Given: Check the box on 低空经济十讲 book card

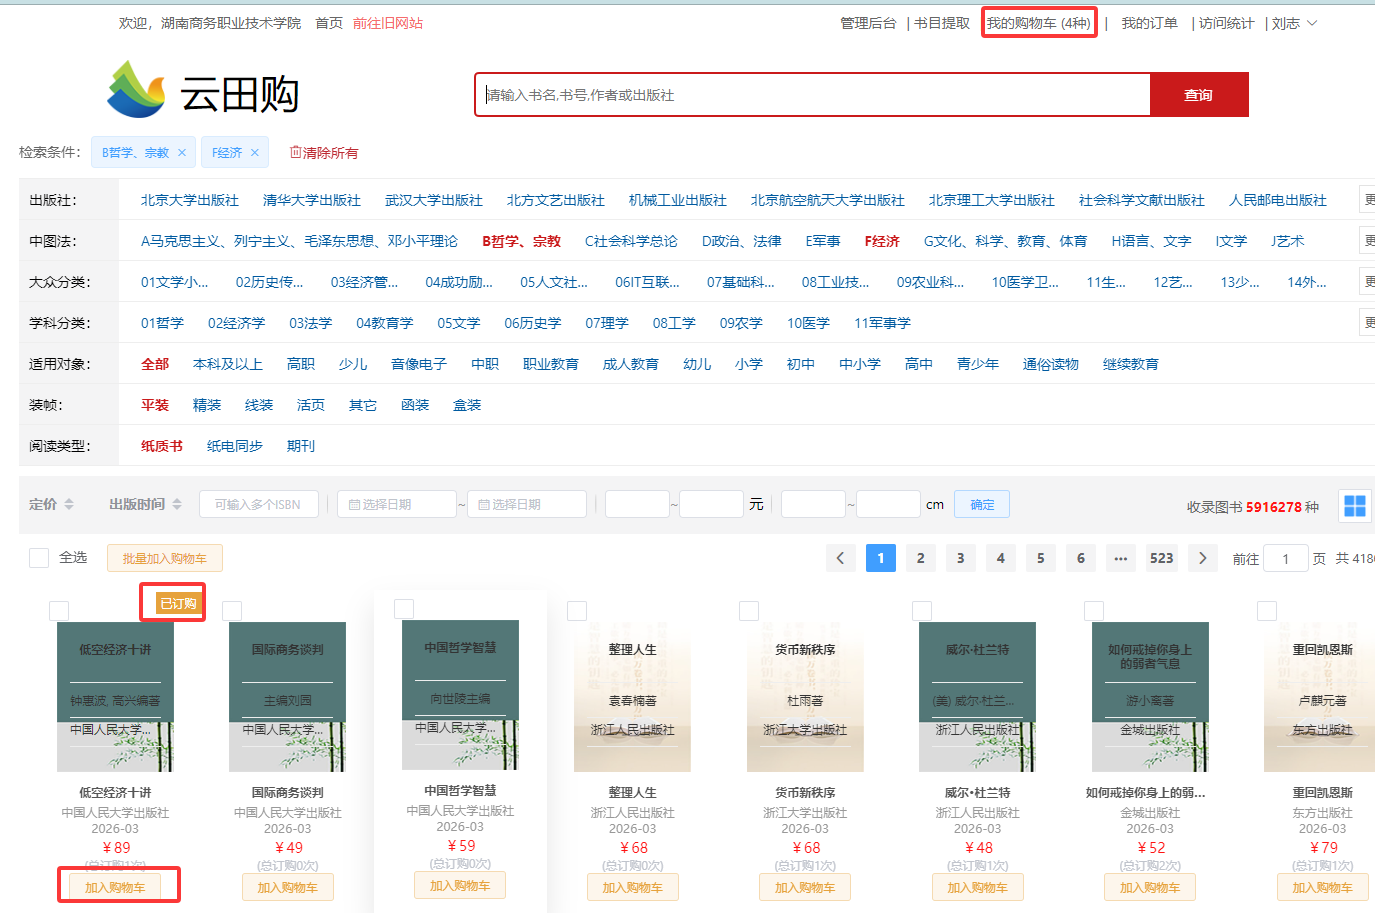Looking at the screenshot, I should 57,610.
